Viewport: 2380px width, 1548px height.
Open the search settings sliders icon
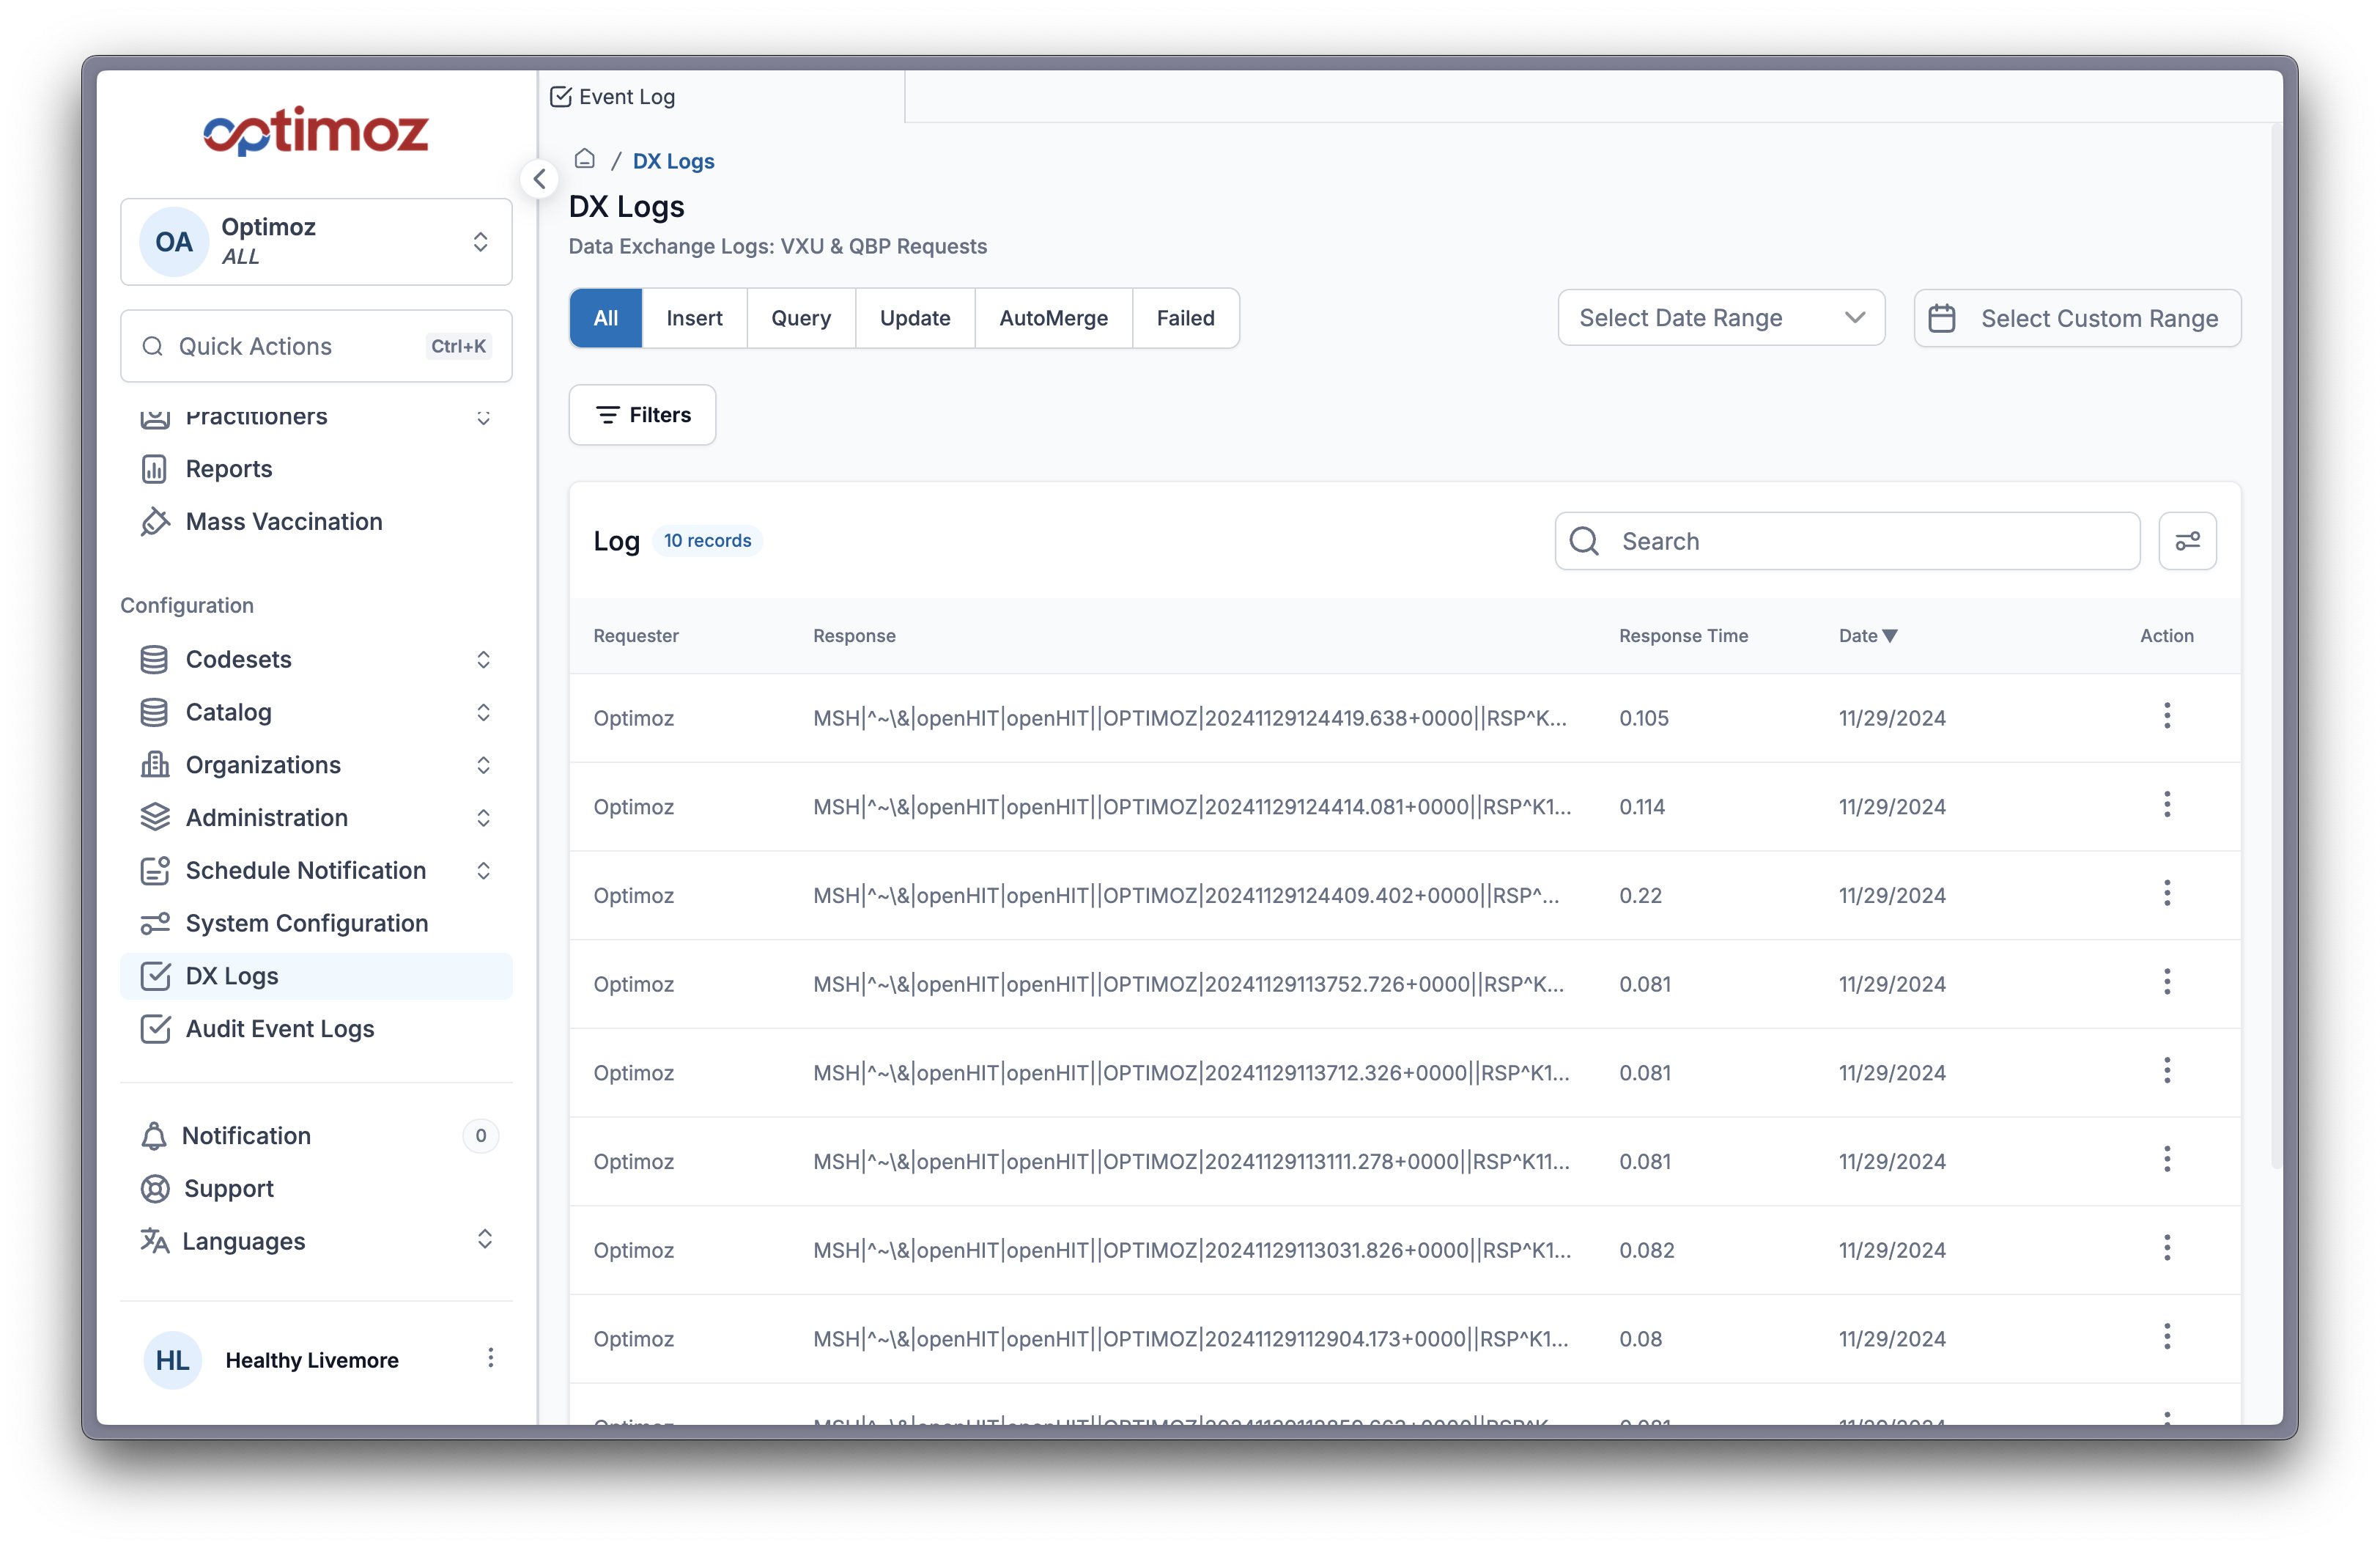tap(2188, 541)
